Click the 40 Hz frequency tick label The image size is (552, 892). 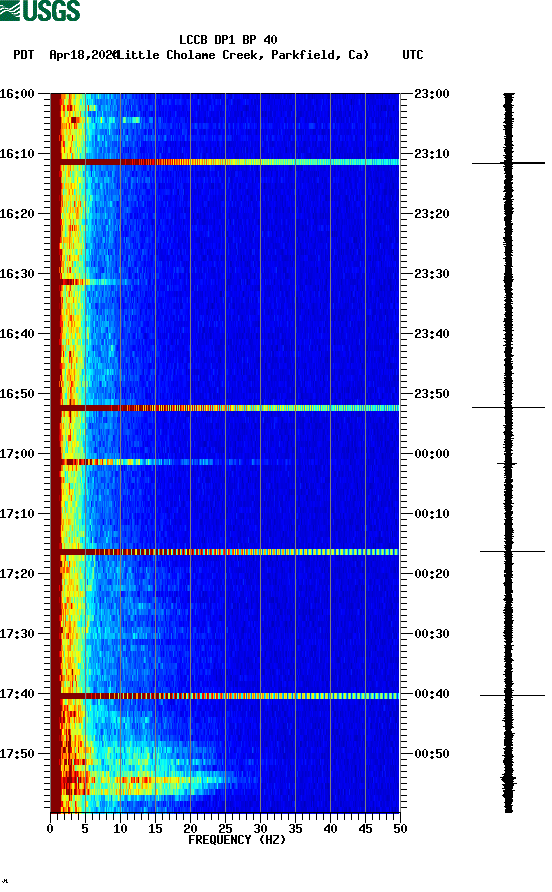(x=330, y=828)
